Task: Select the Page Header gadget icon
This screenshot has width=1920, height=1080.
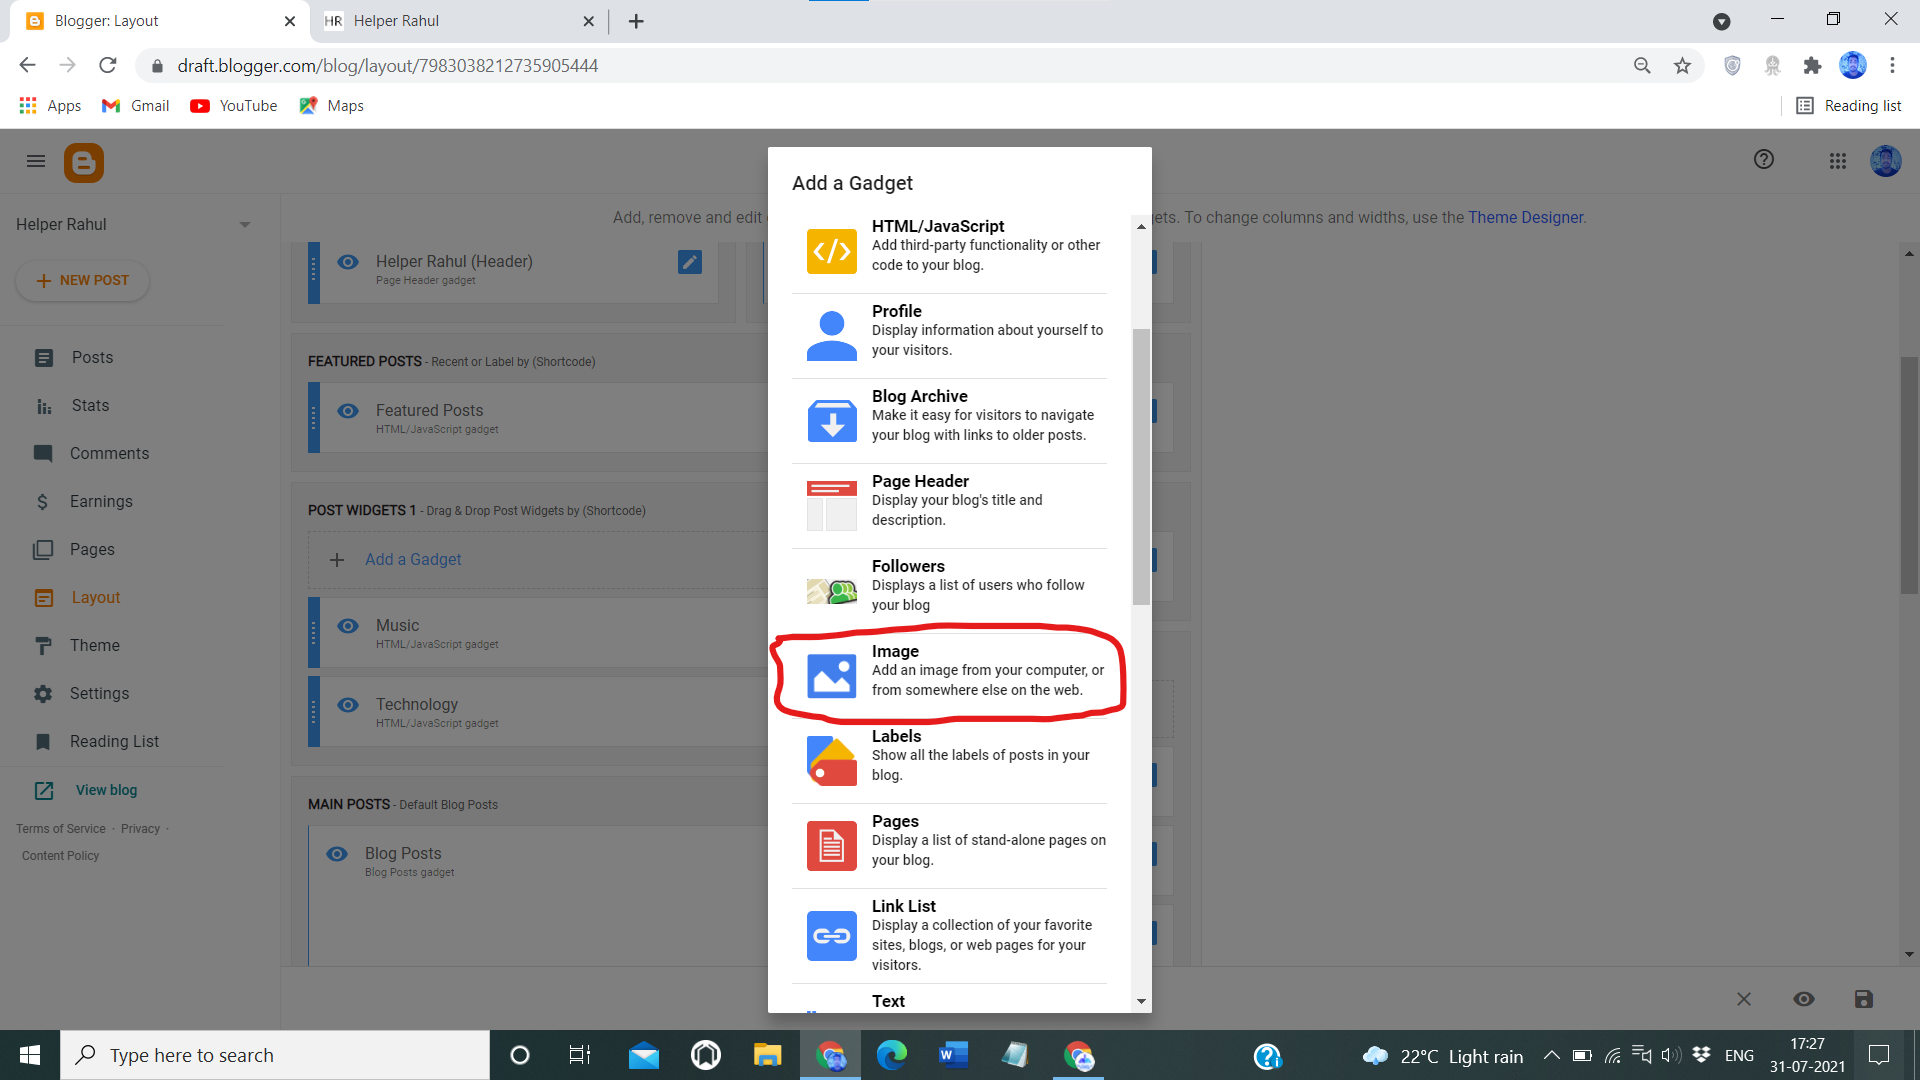Action: point(831,505)
